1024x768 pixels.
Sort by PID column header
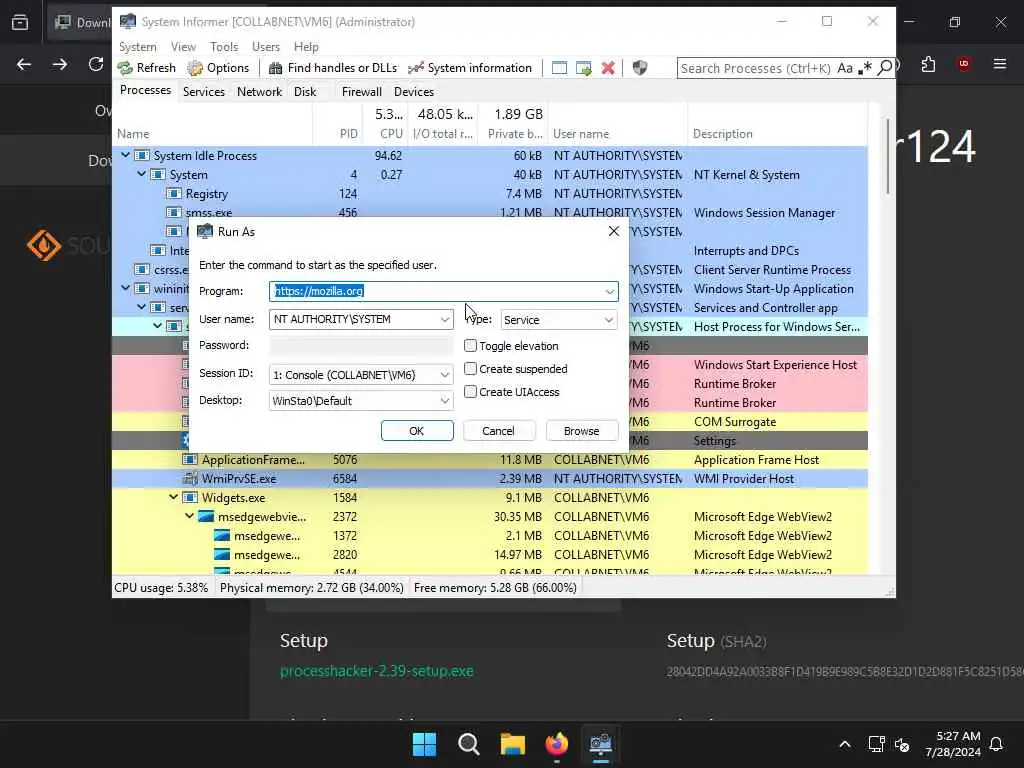[349, 133]
